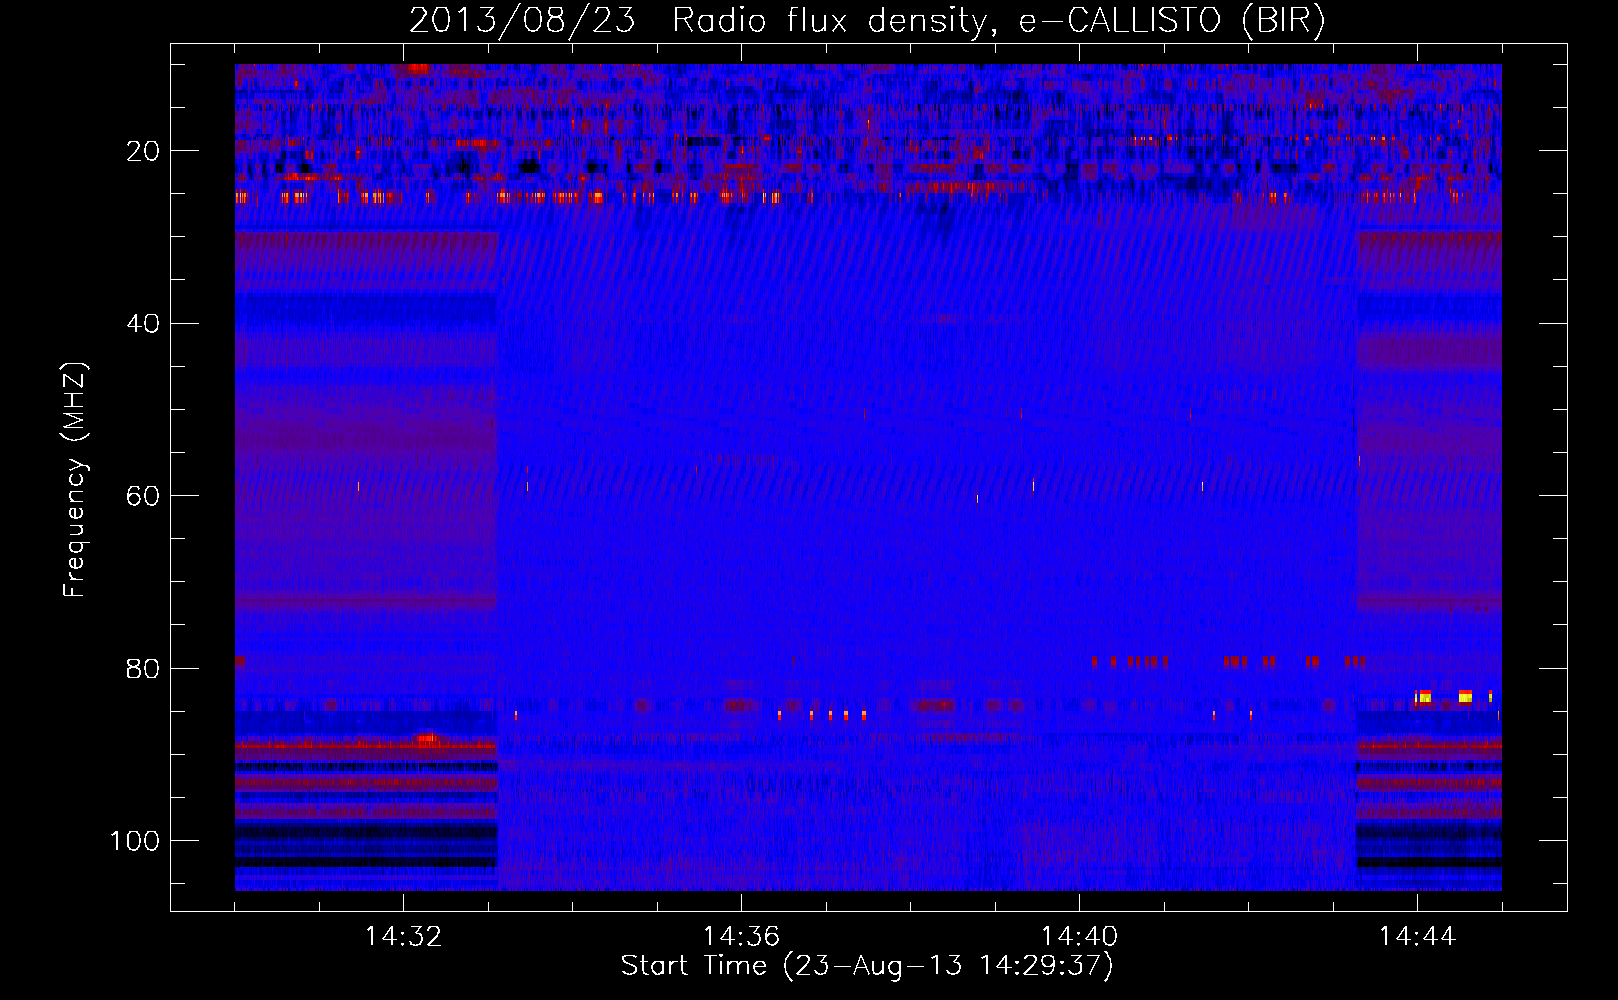Click the 14:32 time tick label

(403, 937)
